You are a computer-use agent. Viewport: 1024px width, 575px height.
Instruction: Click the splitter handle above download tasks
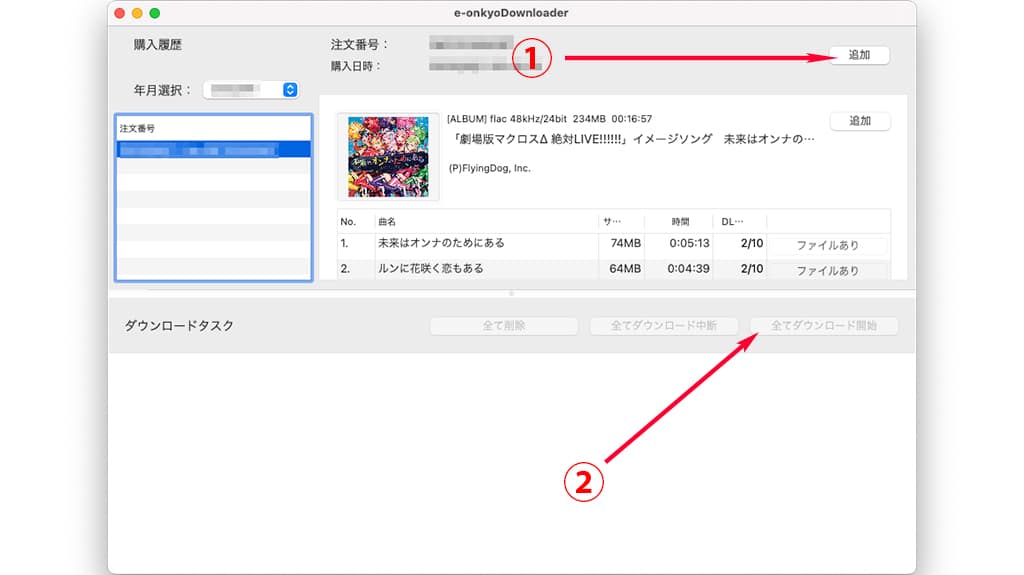(x=511, y=293)
